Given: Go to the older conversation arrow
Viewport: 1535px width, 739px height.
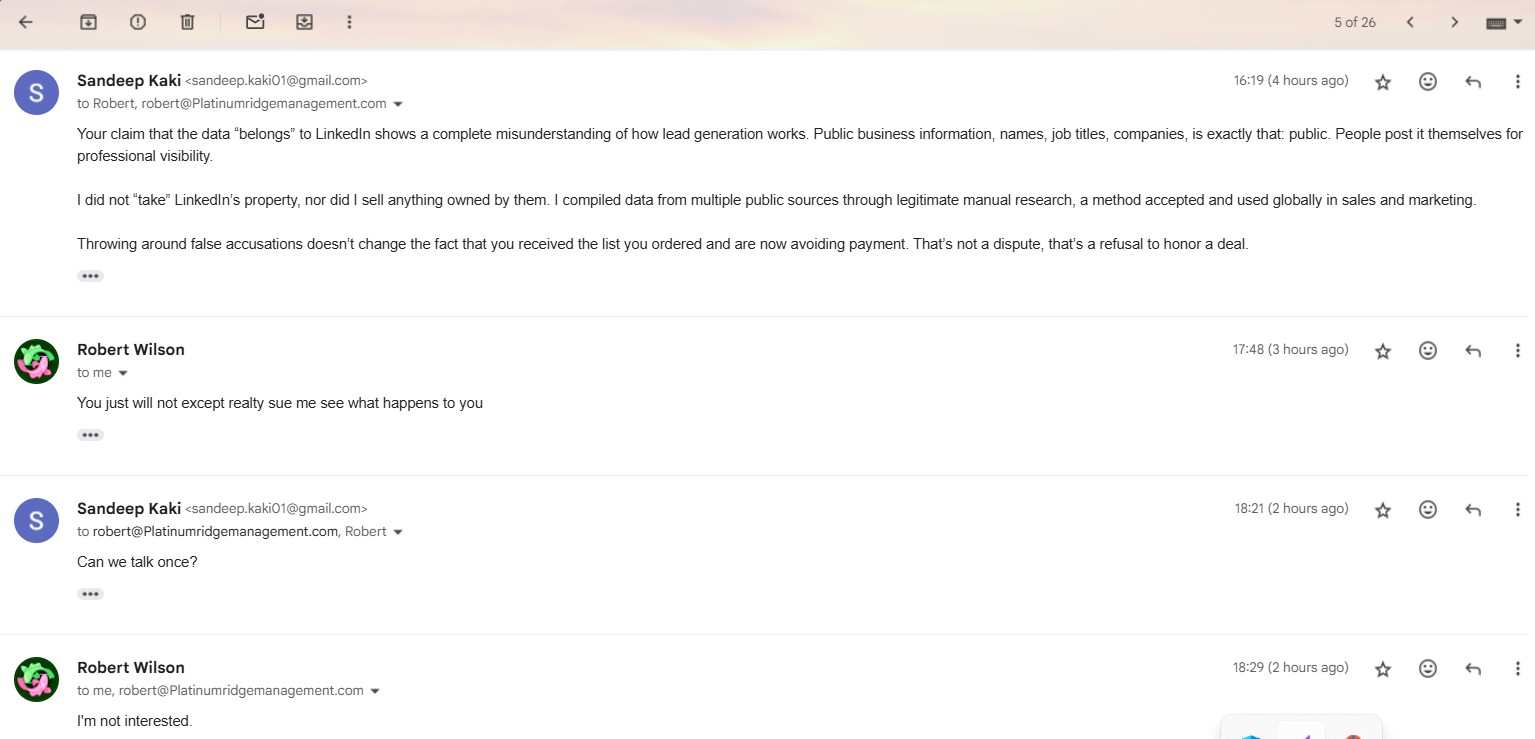Looking at the screenshot, I should (x=1455, y=22).
